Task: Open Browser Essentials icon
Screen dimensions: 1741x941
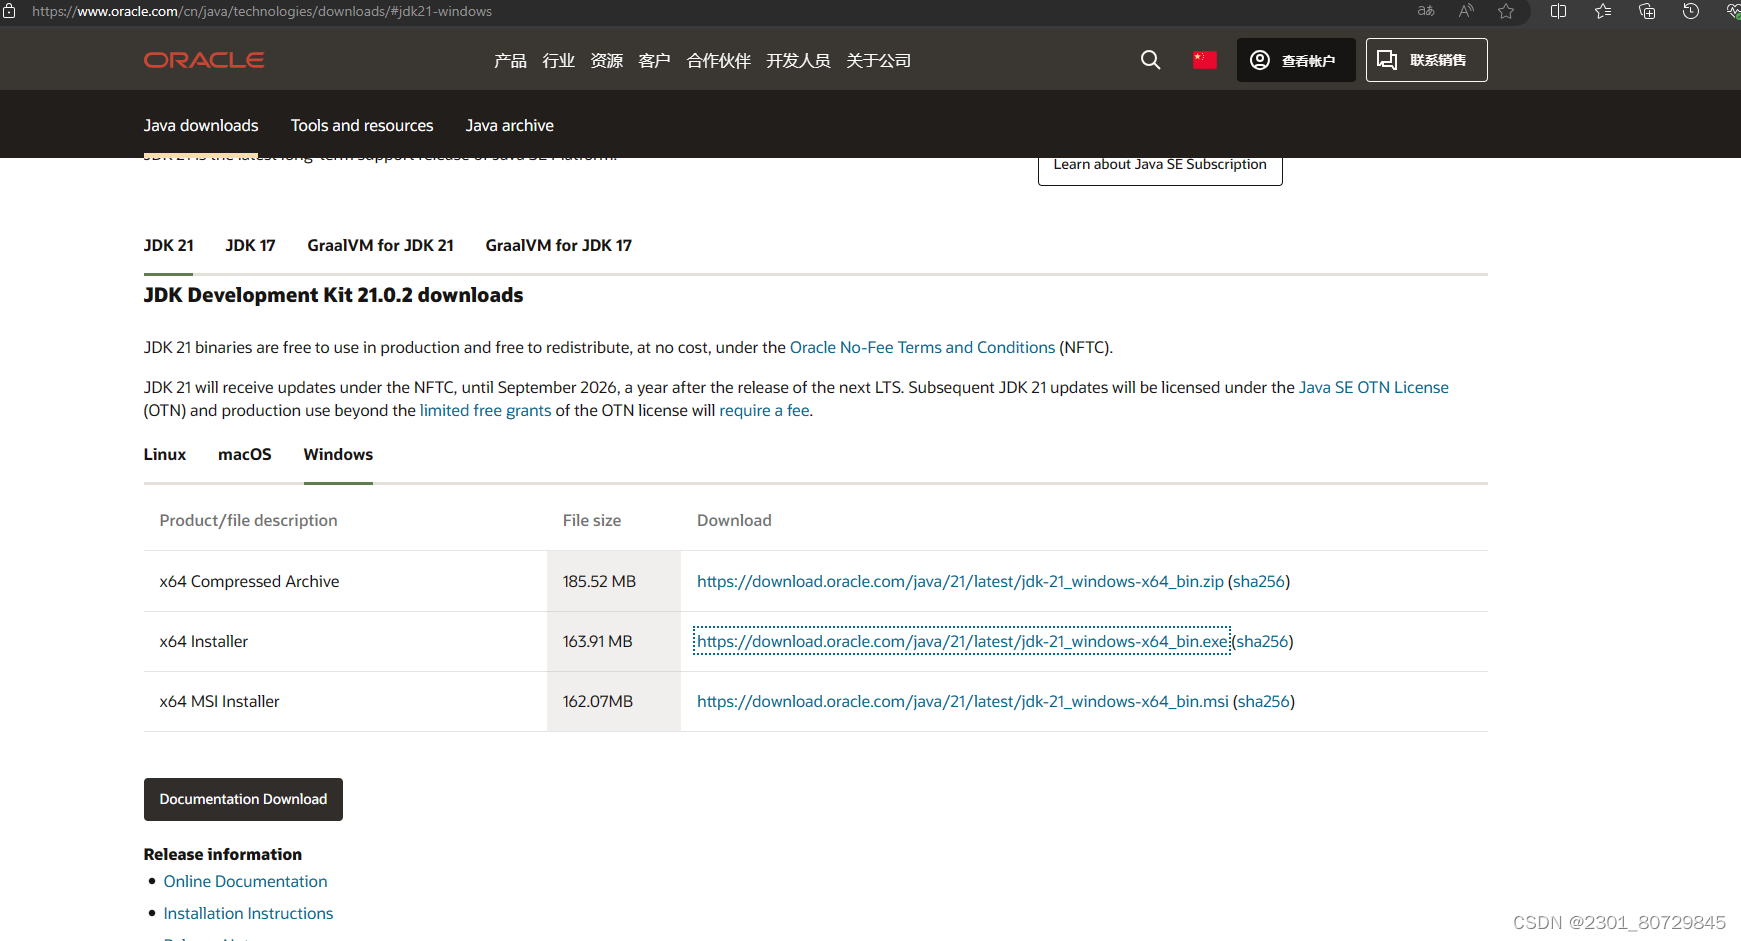Action: click(x=1733, y=11)
